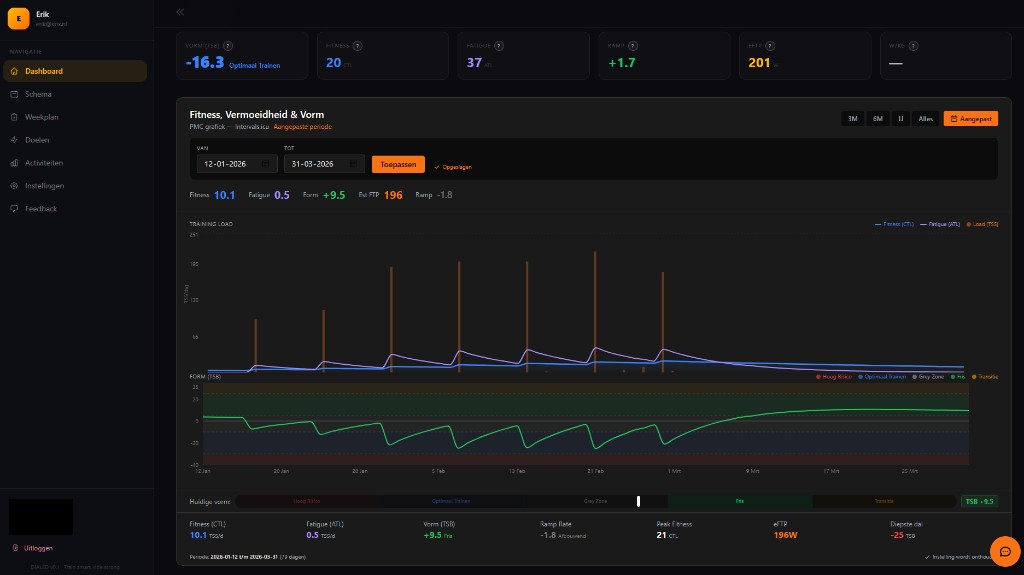Select the Aangepast custom period option
1024x575 pixels.
coord(971,118)
